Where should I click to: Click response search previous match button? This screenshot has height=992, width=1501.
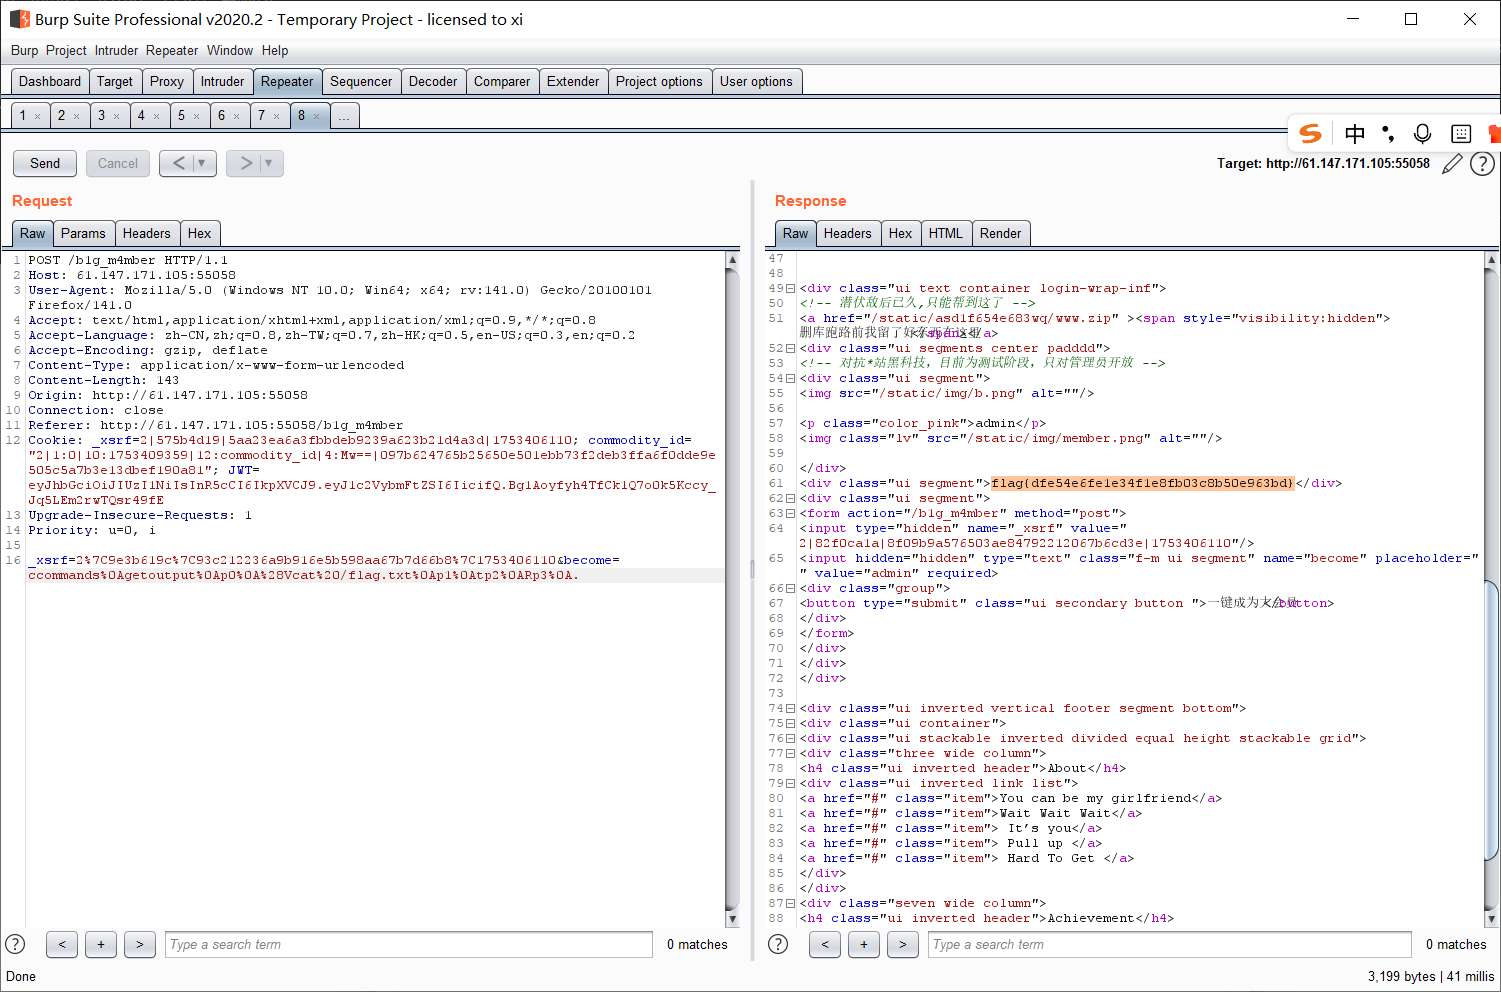pyautogui.click(x=825, y=944)
